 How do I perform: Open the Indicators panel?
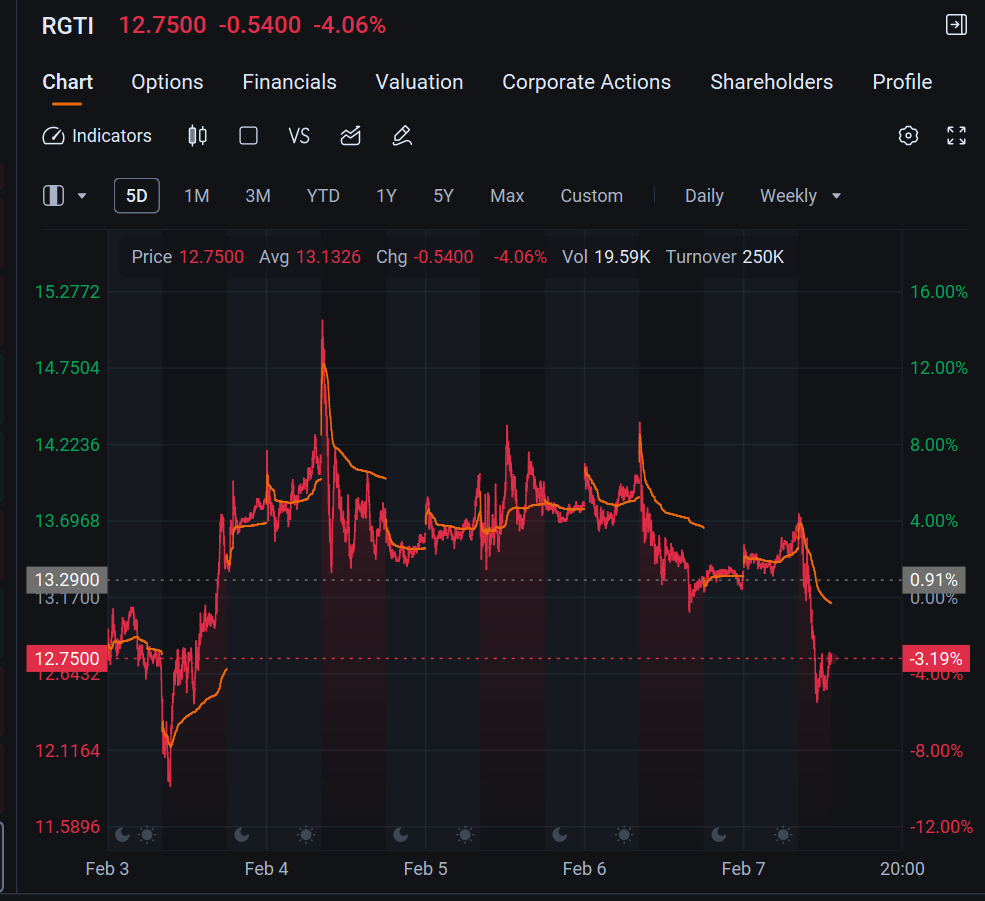(97, 136)
